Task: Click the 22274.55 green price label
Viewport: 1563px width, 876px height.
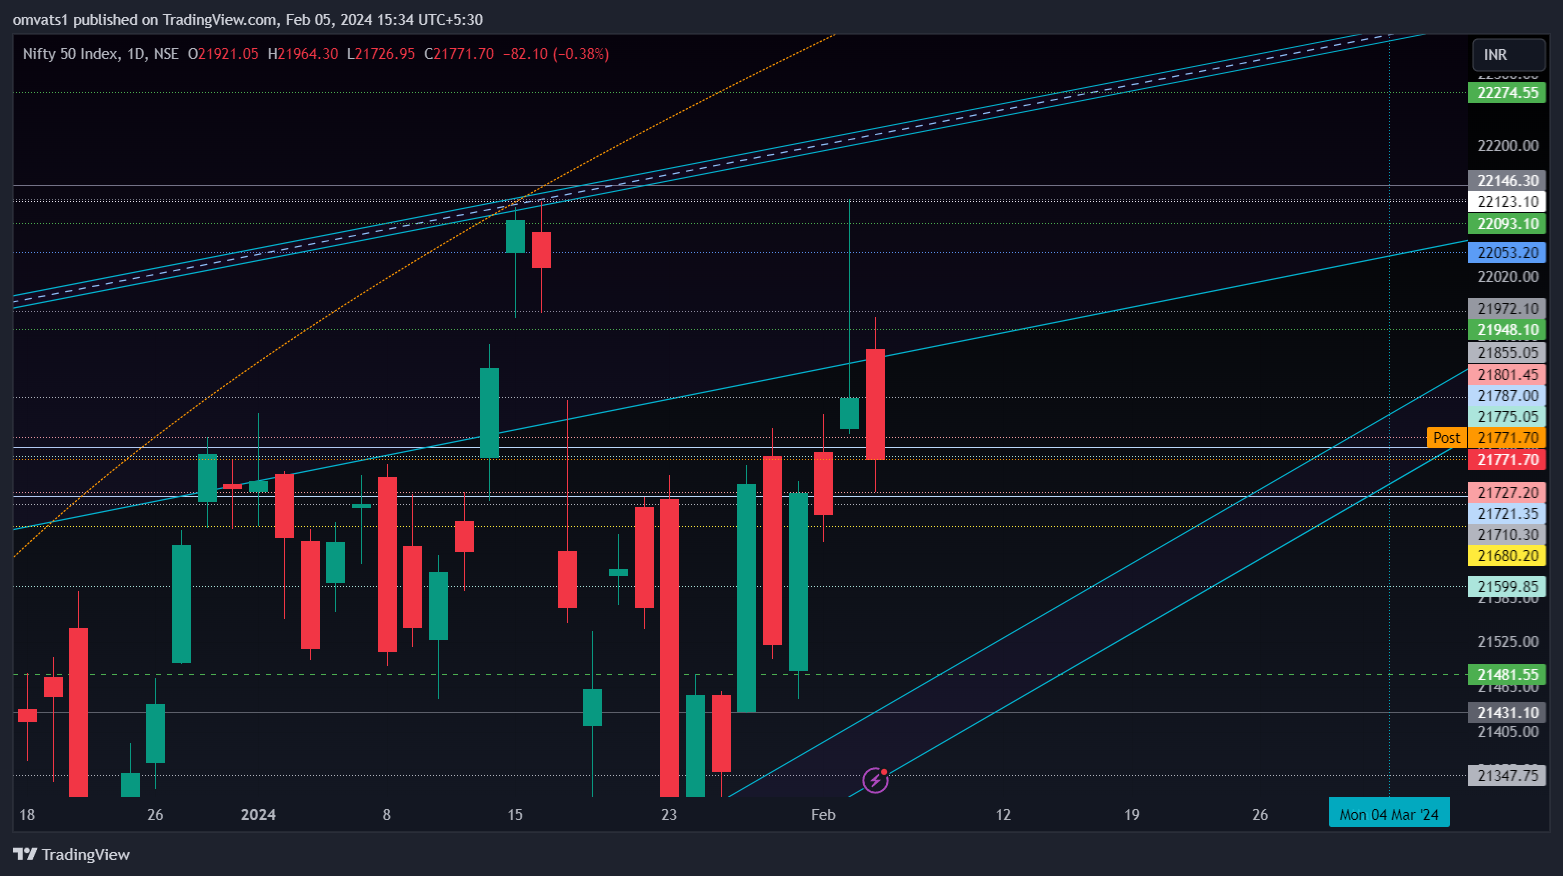Action: click(x=1507, y=93)
